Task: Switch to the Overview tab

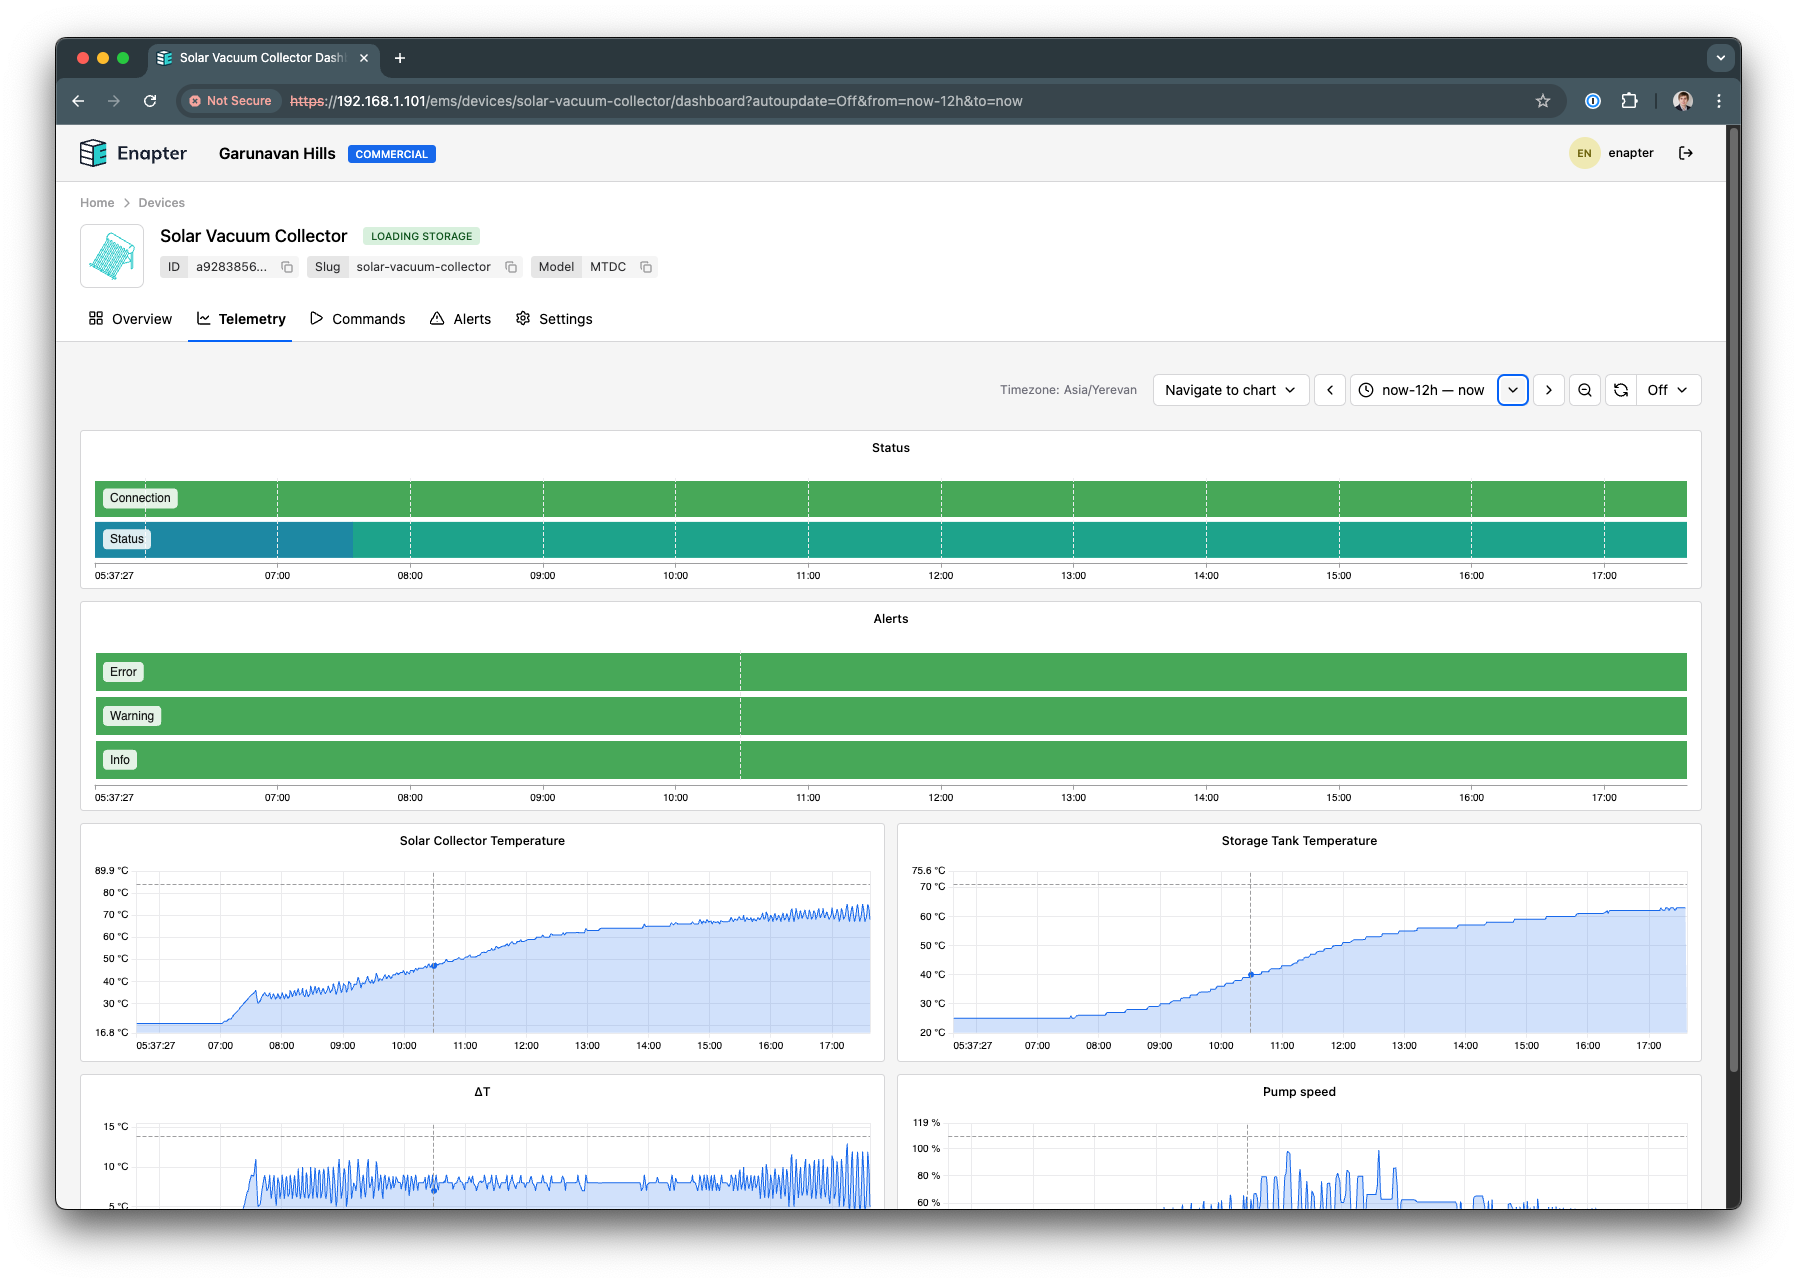Action: 130,319
